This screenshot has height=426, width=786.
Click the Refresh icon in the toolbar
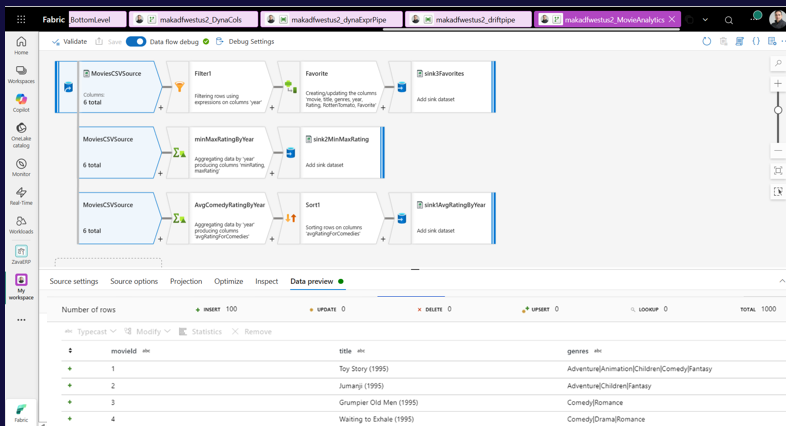(x=706, y=41)
